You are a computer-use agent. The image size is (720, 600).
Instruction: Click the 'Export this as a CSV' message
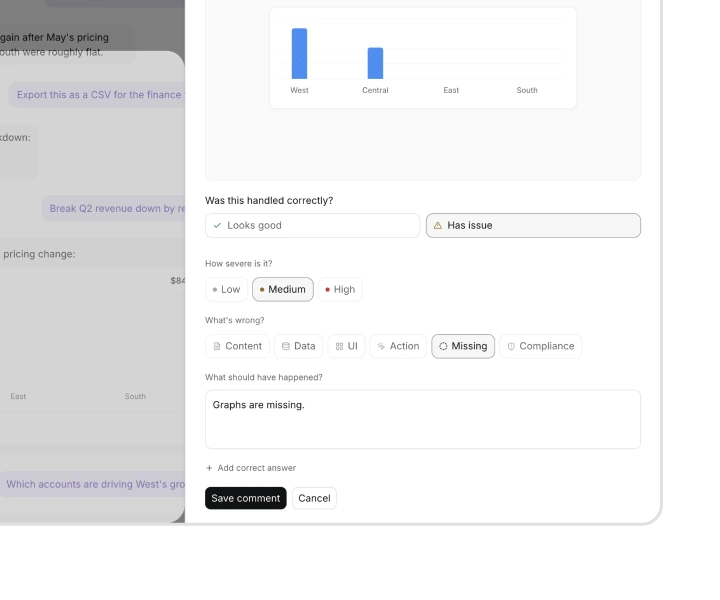point(97,95)
